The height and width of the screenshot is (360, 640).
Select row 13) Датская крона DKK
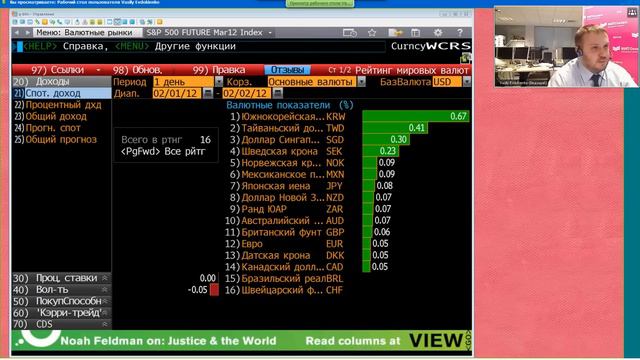[x=285, y=255]
